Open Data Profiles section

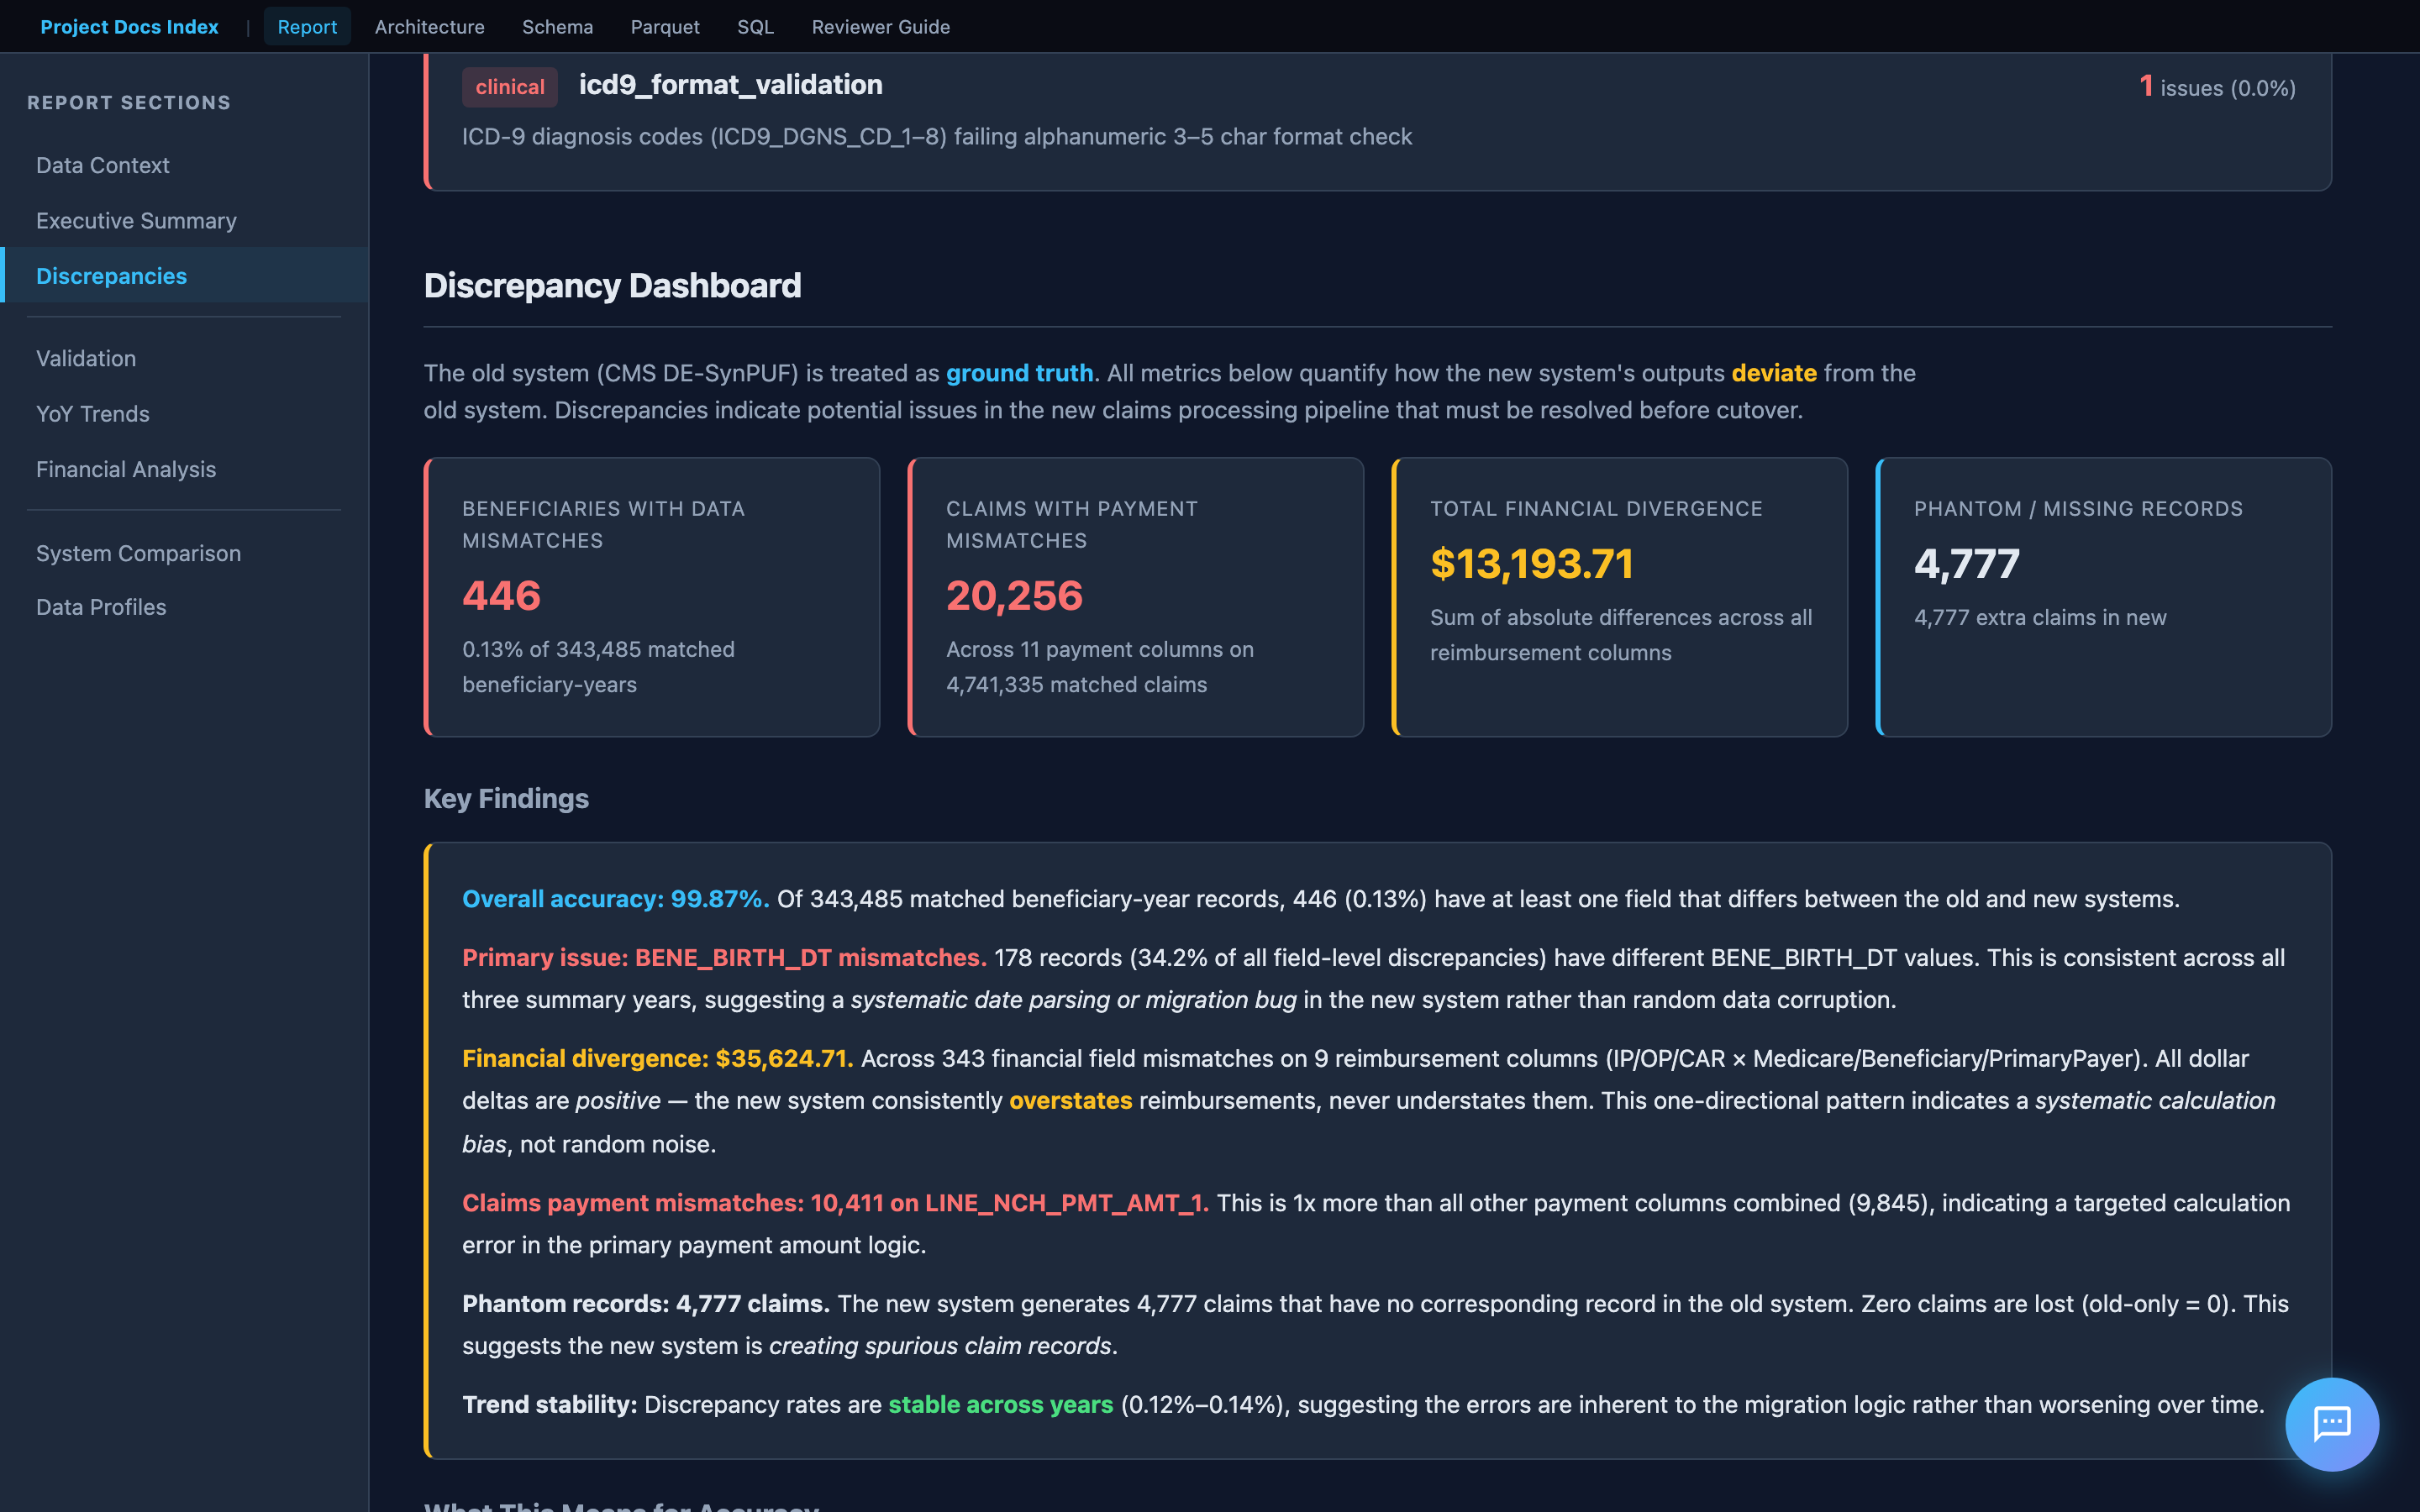click(x=101, y=607)
